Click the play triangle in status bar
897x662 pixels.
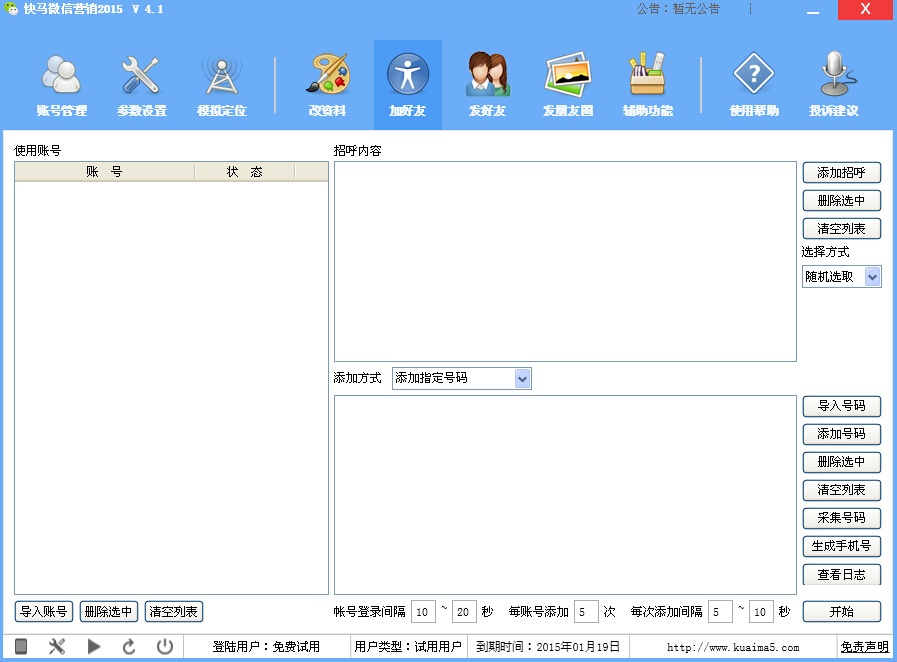click(x=94, y=647)
